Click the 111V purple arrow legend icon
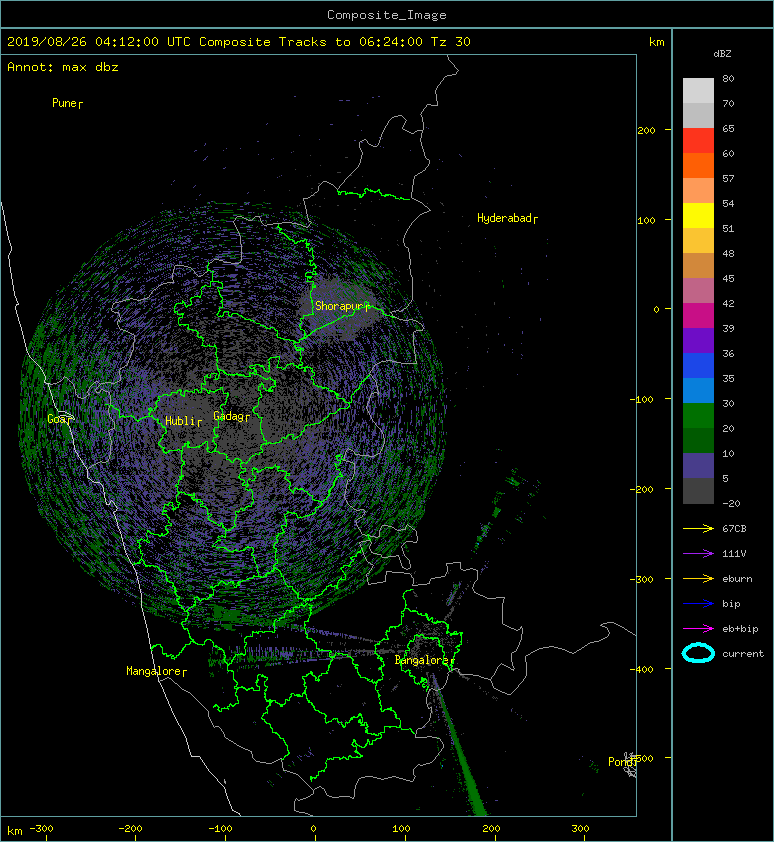774x842 pixels. pyautogui.click(x=698, y=554)
